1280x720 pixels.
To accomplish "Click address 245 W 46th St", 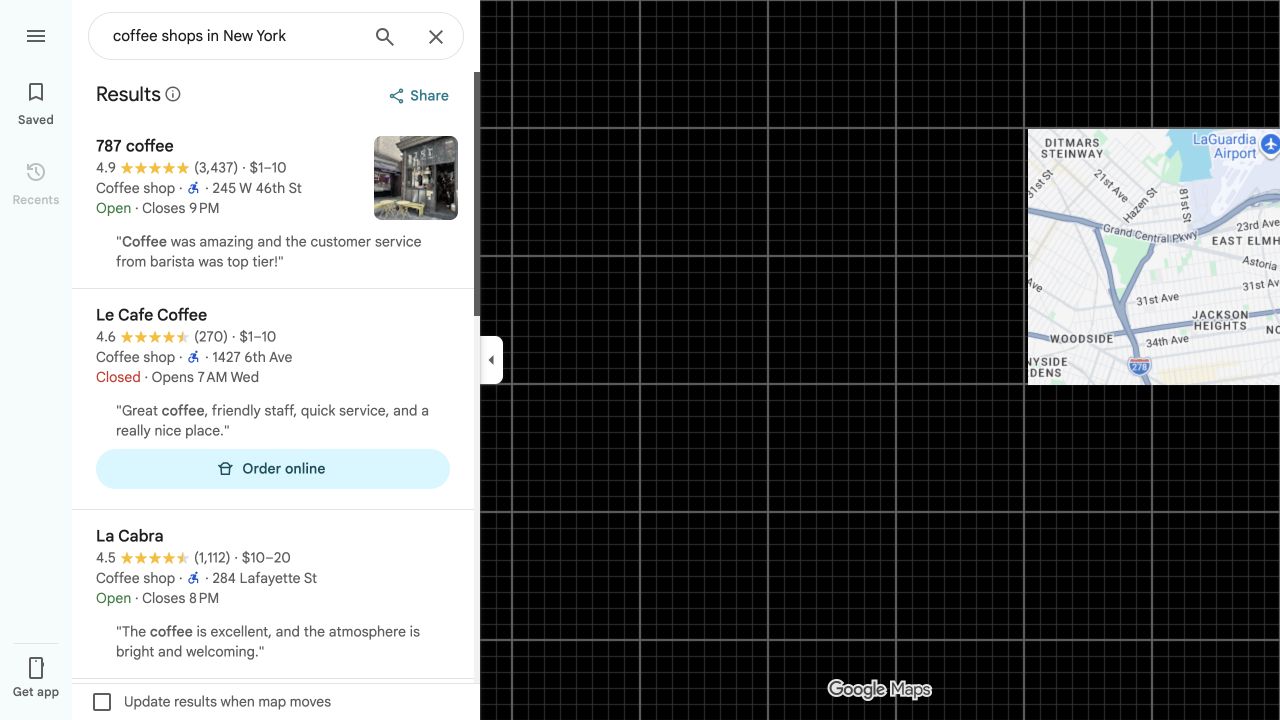I will coord(257,188).
